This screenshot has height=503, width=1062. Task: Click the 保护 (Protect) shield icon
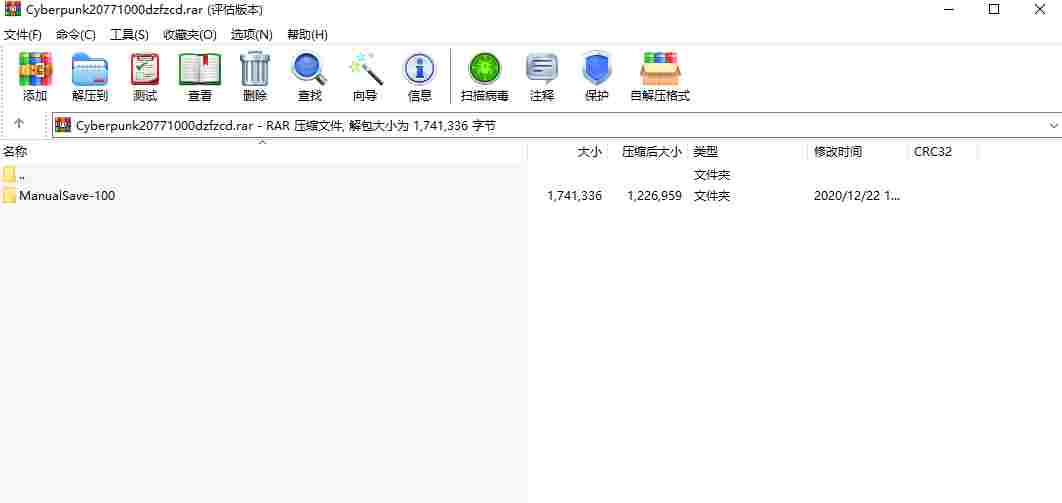(597, 70)
